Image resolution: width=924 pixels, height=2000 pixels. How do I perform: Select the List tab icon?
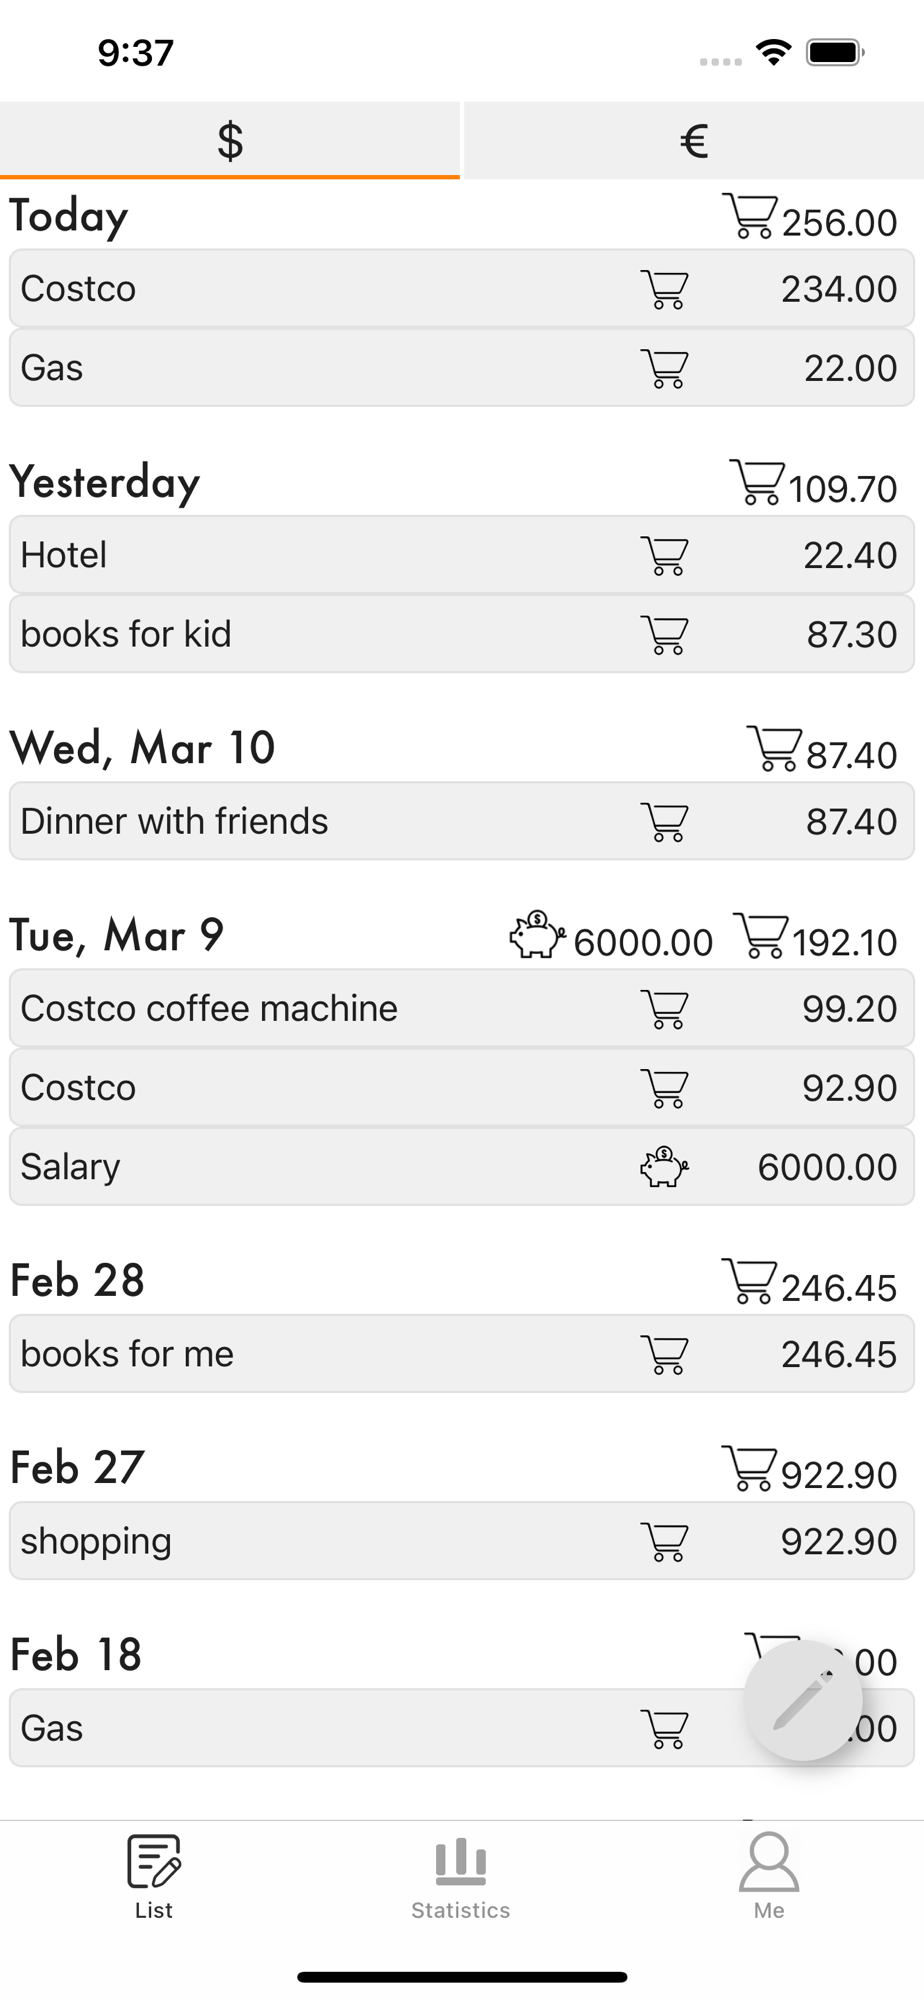[x=154, y=1861]
